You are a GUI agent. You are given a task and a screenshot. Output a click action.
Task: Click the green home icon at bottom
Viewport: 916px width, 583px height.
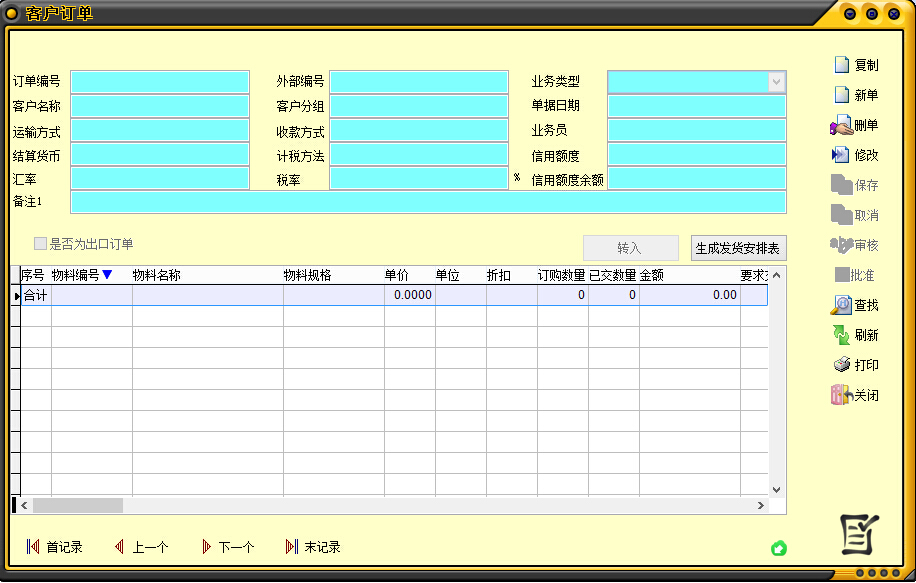pos(779,548)
